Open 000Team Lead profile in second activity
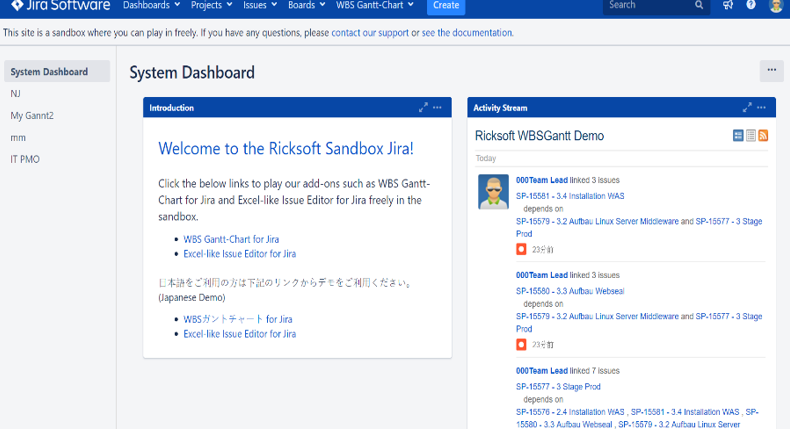The height and width of the screenshot is (444, 790). point(542,275)
